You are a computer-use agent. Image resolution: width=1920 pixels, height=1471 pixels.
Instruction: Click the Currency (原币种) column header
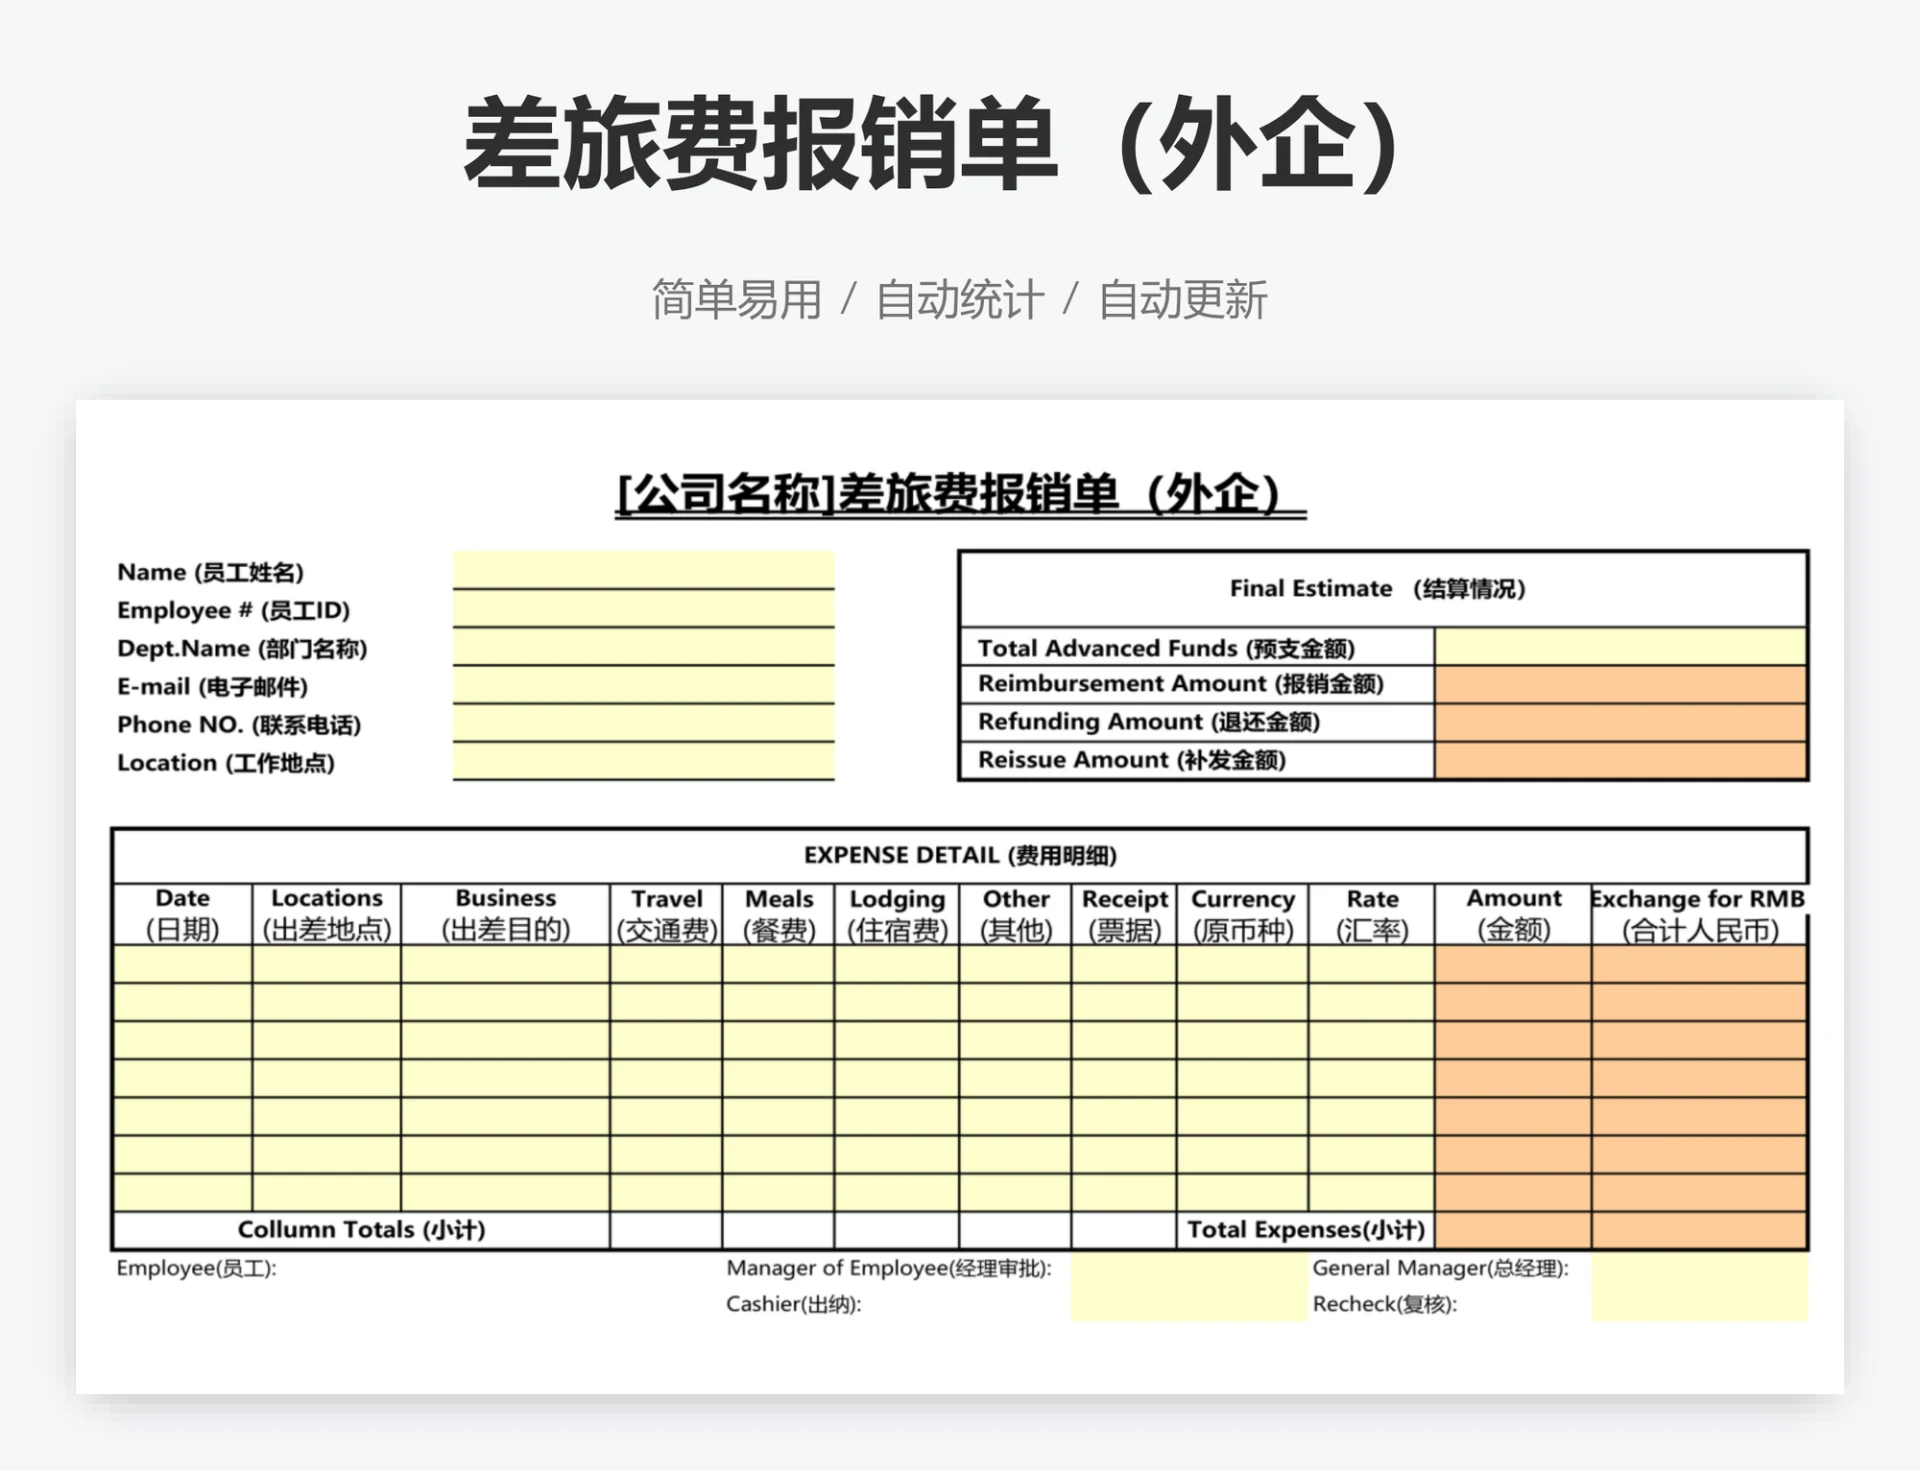pos(1244,914)
